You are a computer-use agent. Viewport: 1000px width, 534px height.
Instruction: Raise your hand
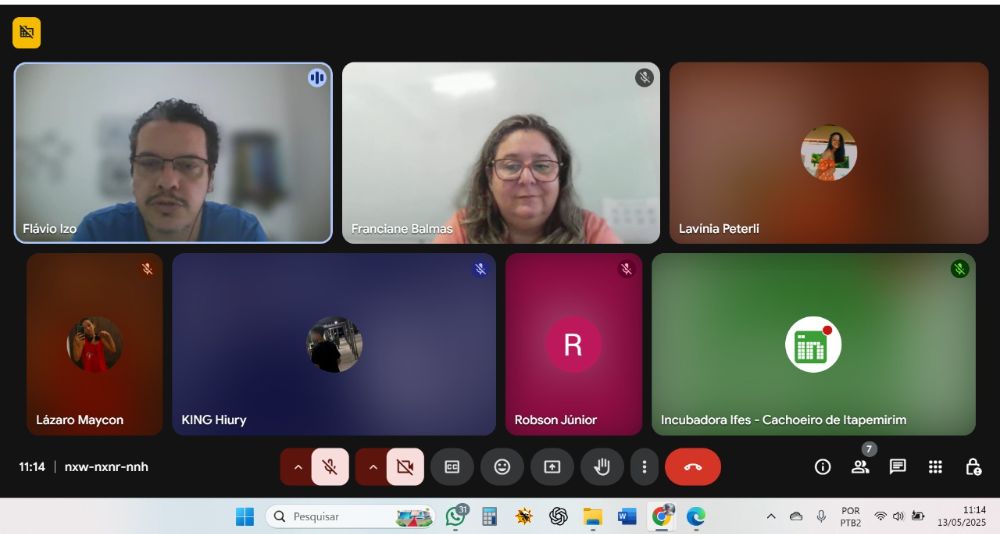coord(602,467)
